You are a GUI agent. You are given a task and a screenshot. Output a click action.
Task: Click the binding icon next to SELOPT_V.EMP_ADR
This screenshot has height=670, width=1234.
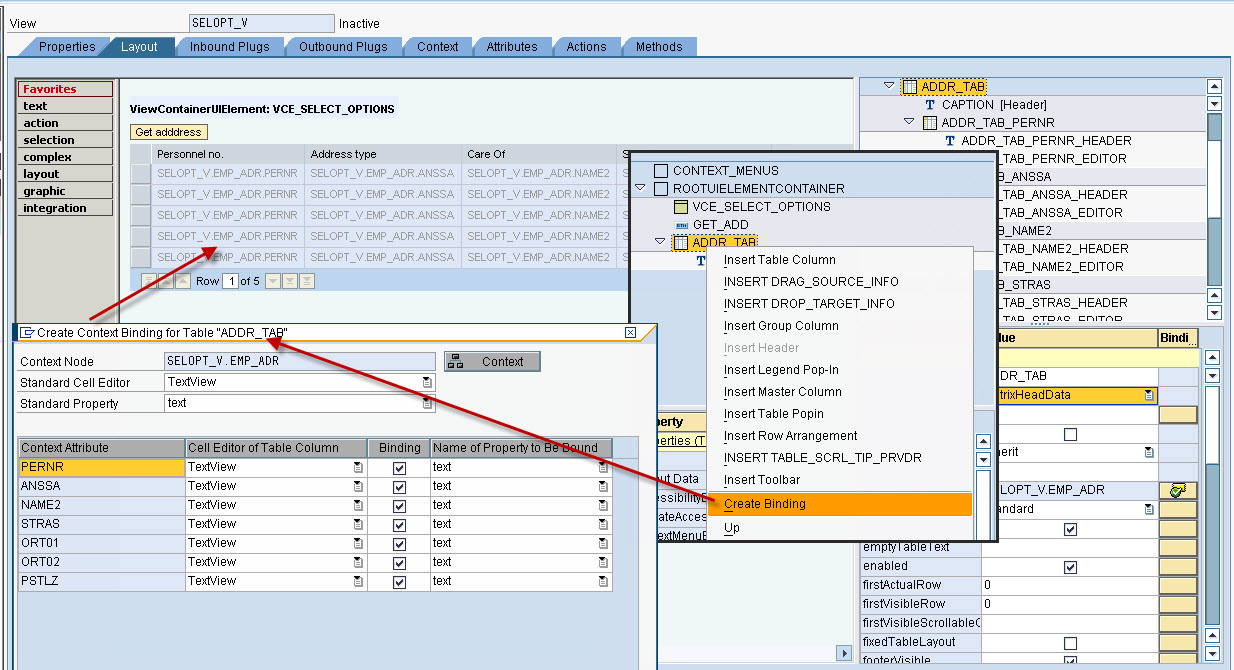coord(1178,490)
